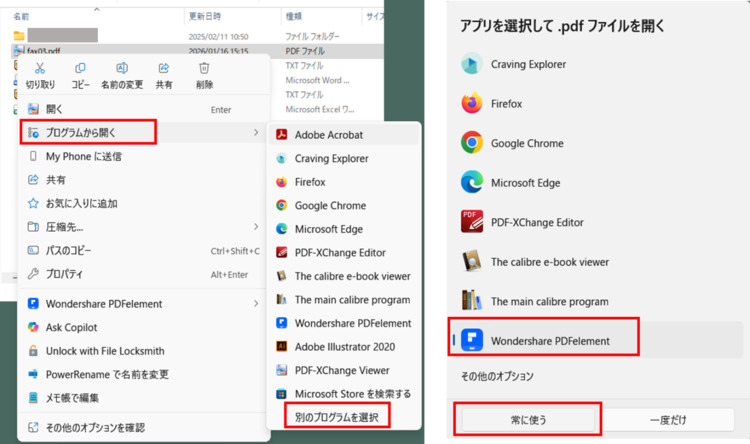Click the Unlock with File Locksmith padlock icon
The image size is (750, 444).
(x=33, y=351)
